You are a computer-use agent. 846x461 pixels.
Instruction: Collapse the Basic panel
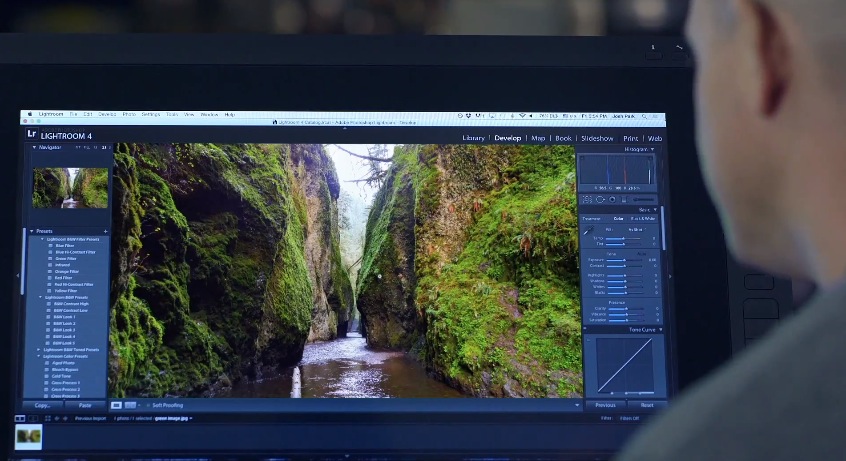[x=656, y=209]
